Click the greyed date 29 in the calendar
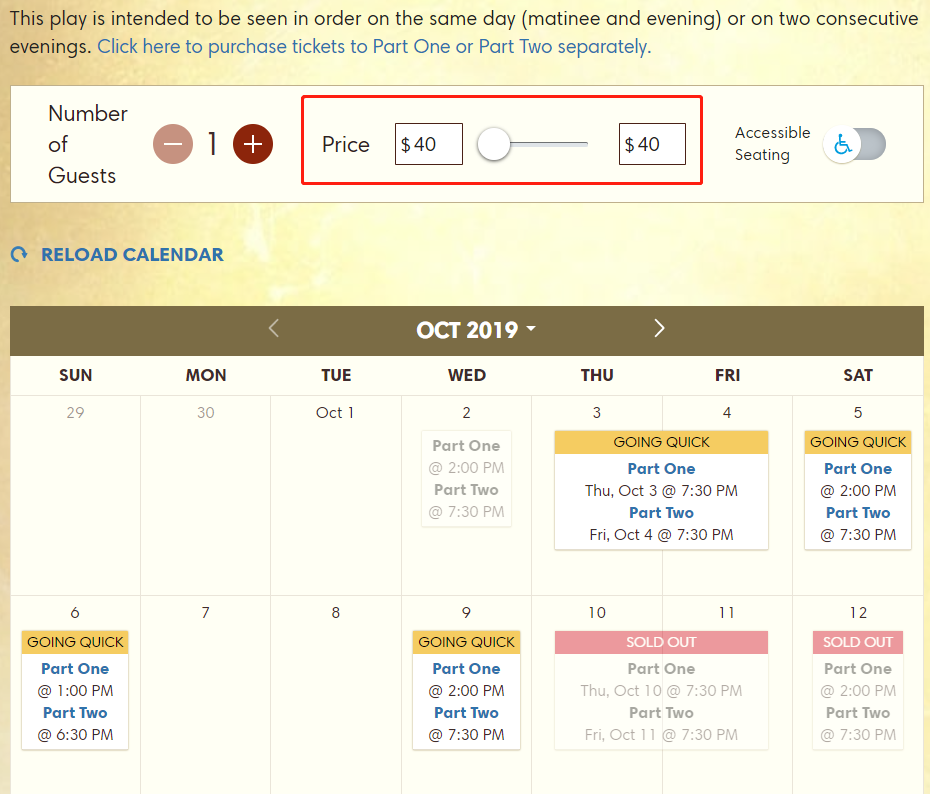 (75, 413)
